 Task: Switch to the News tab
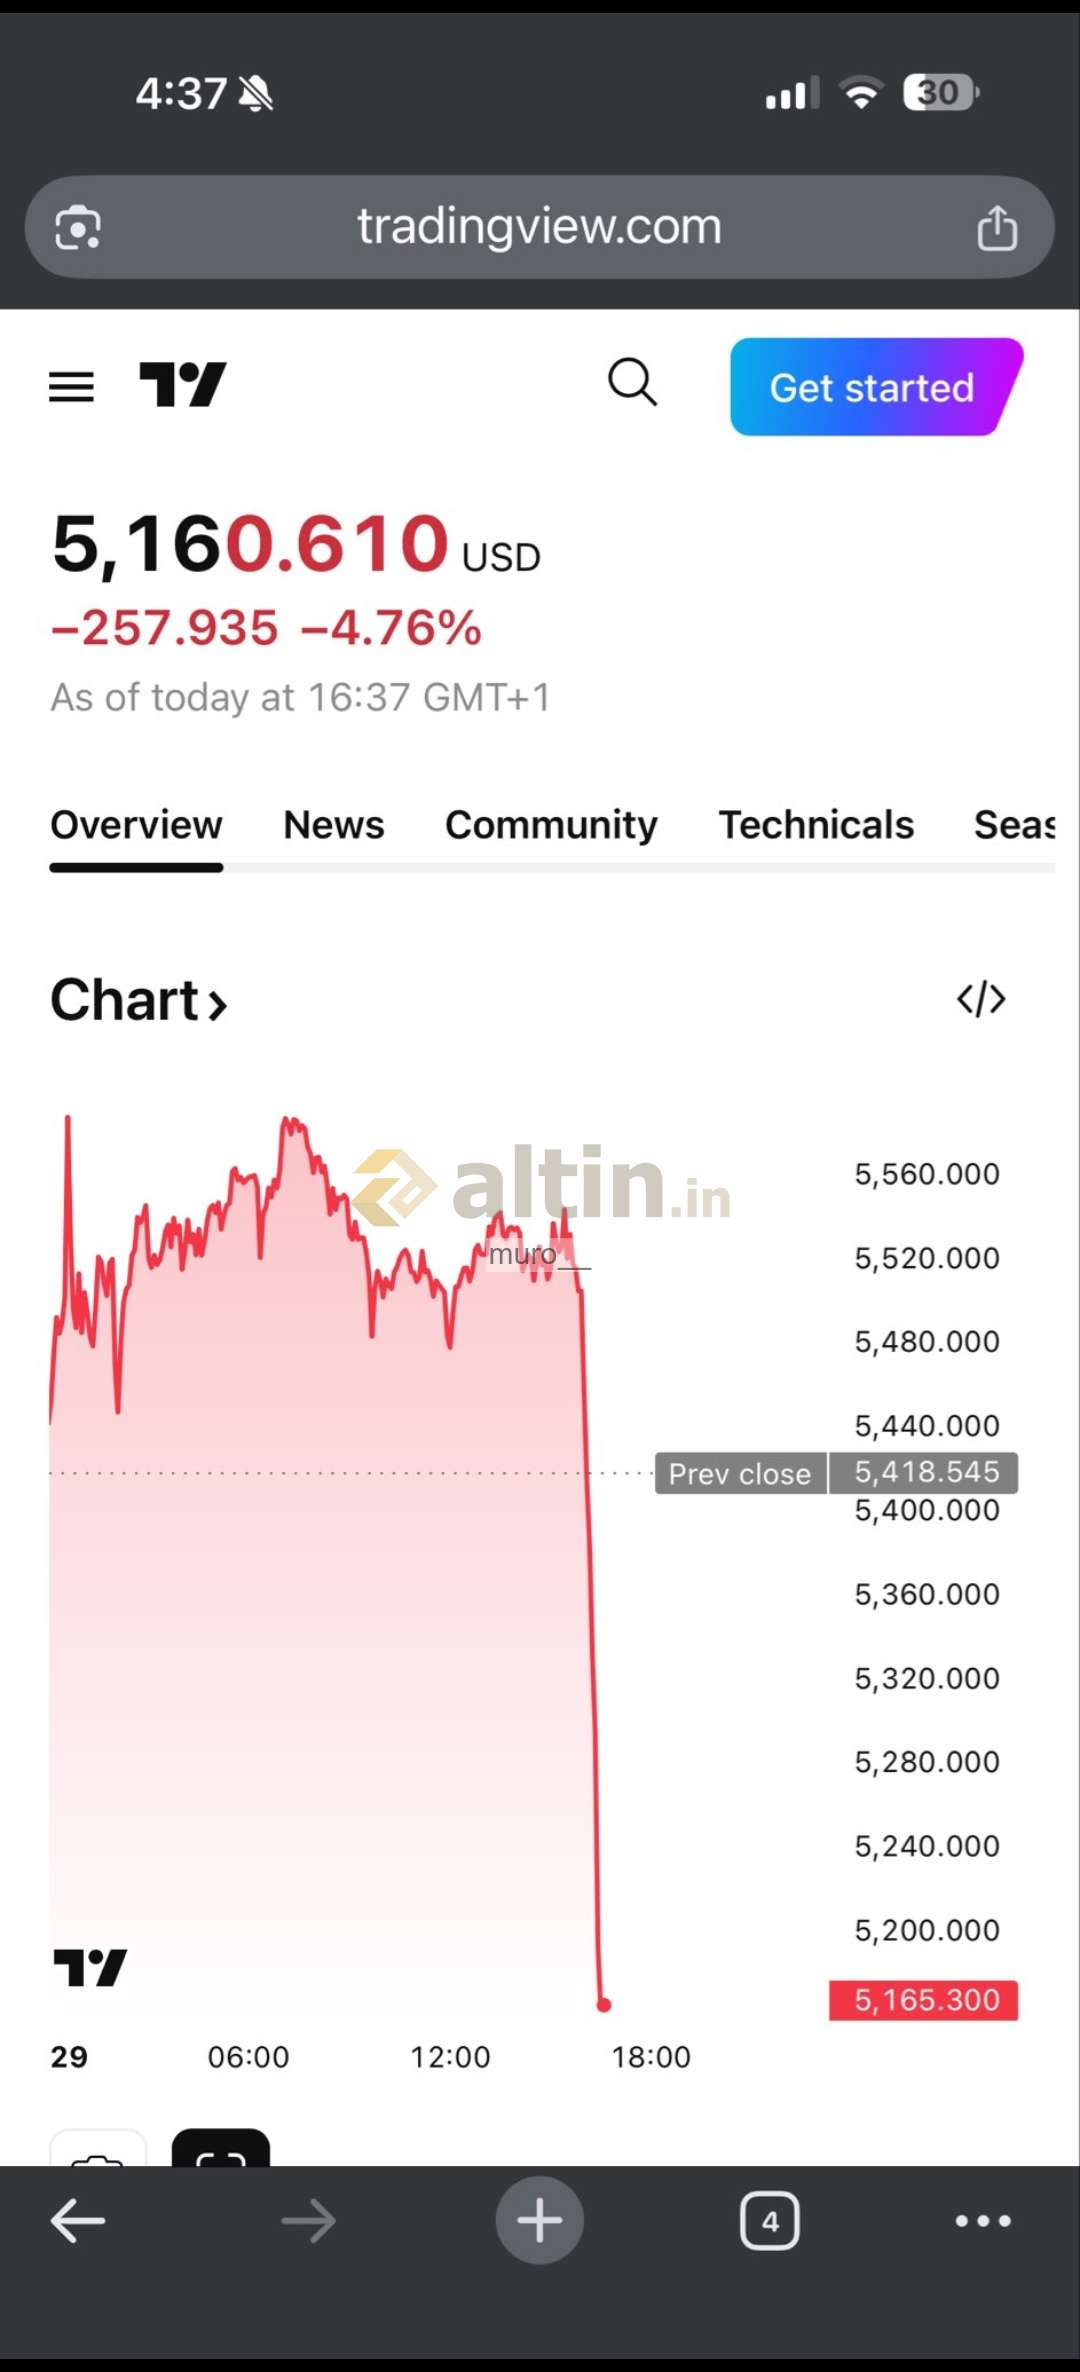(x=333, y=825)
